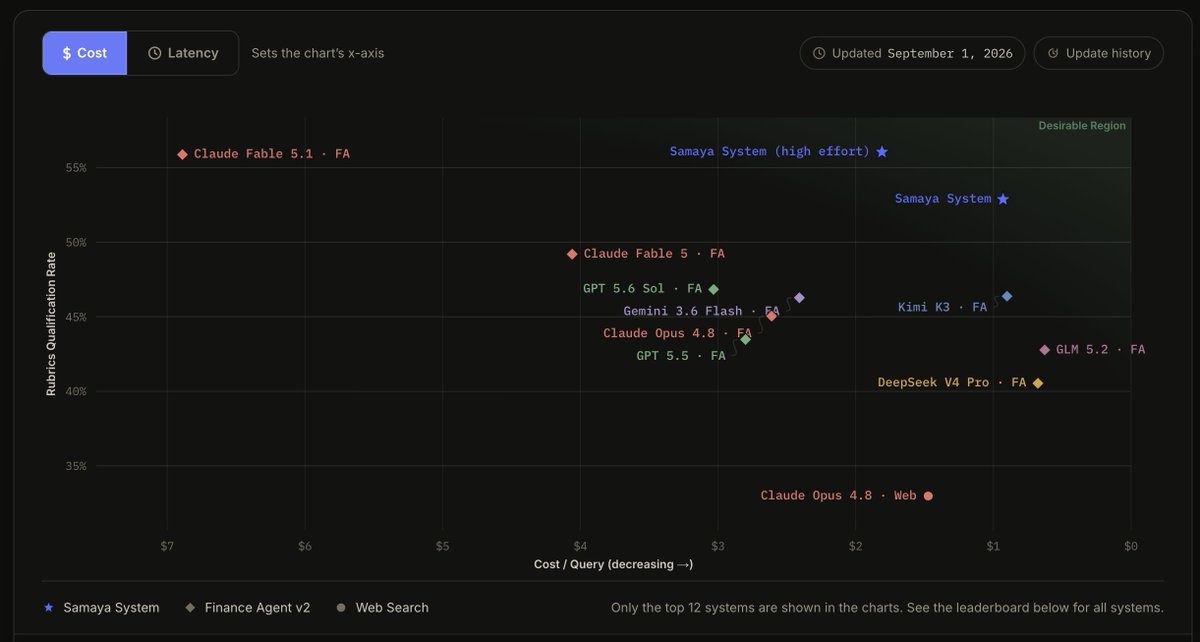This screenshot has width=1200, height=642.
Task: Select the Claude Fable 5 diamond marker
Action: 572,254
